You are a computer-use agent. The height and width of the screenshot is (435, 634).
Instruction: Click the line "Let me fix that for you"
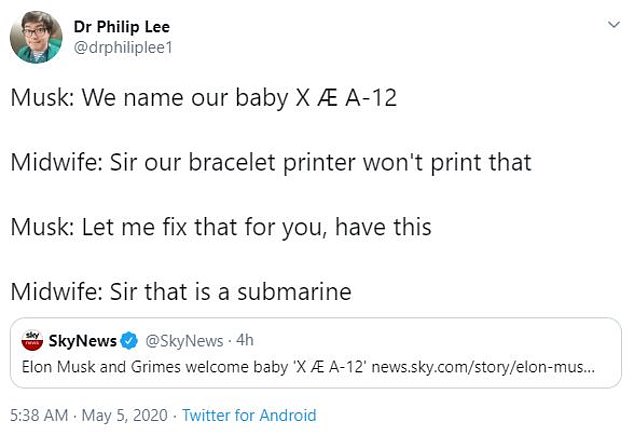pyautogui.click(x=220, y=227)
